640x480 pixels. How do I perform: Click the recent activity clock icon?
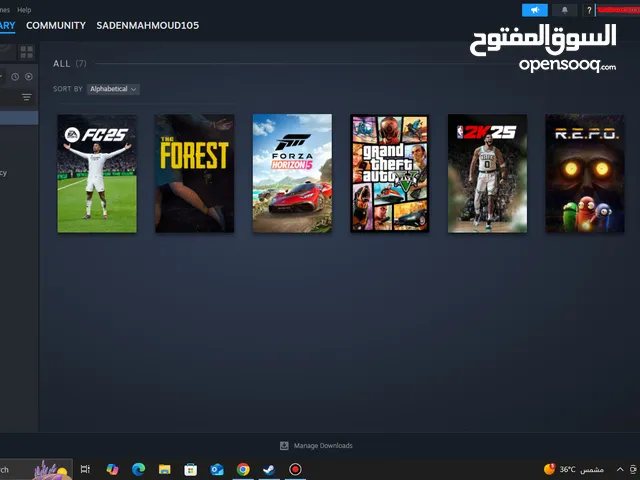pos(15,77)
